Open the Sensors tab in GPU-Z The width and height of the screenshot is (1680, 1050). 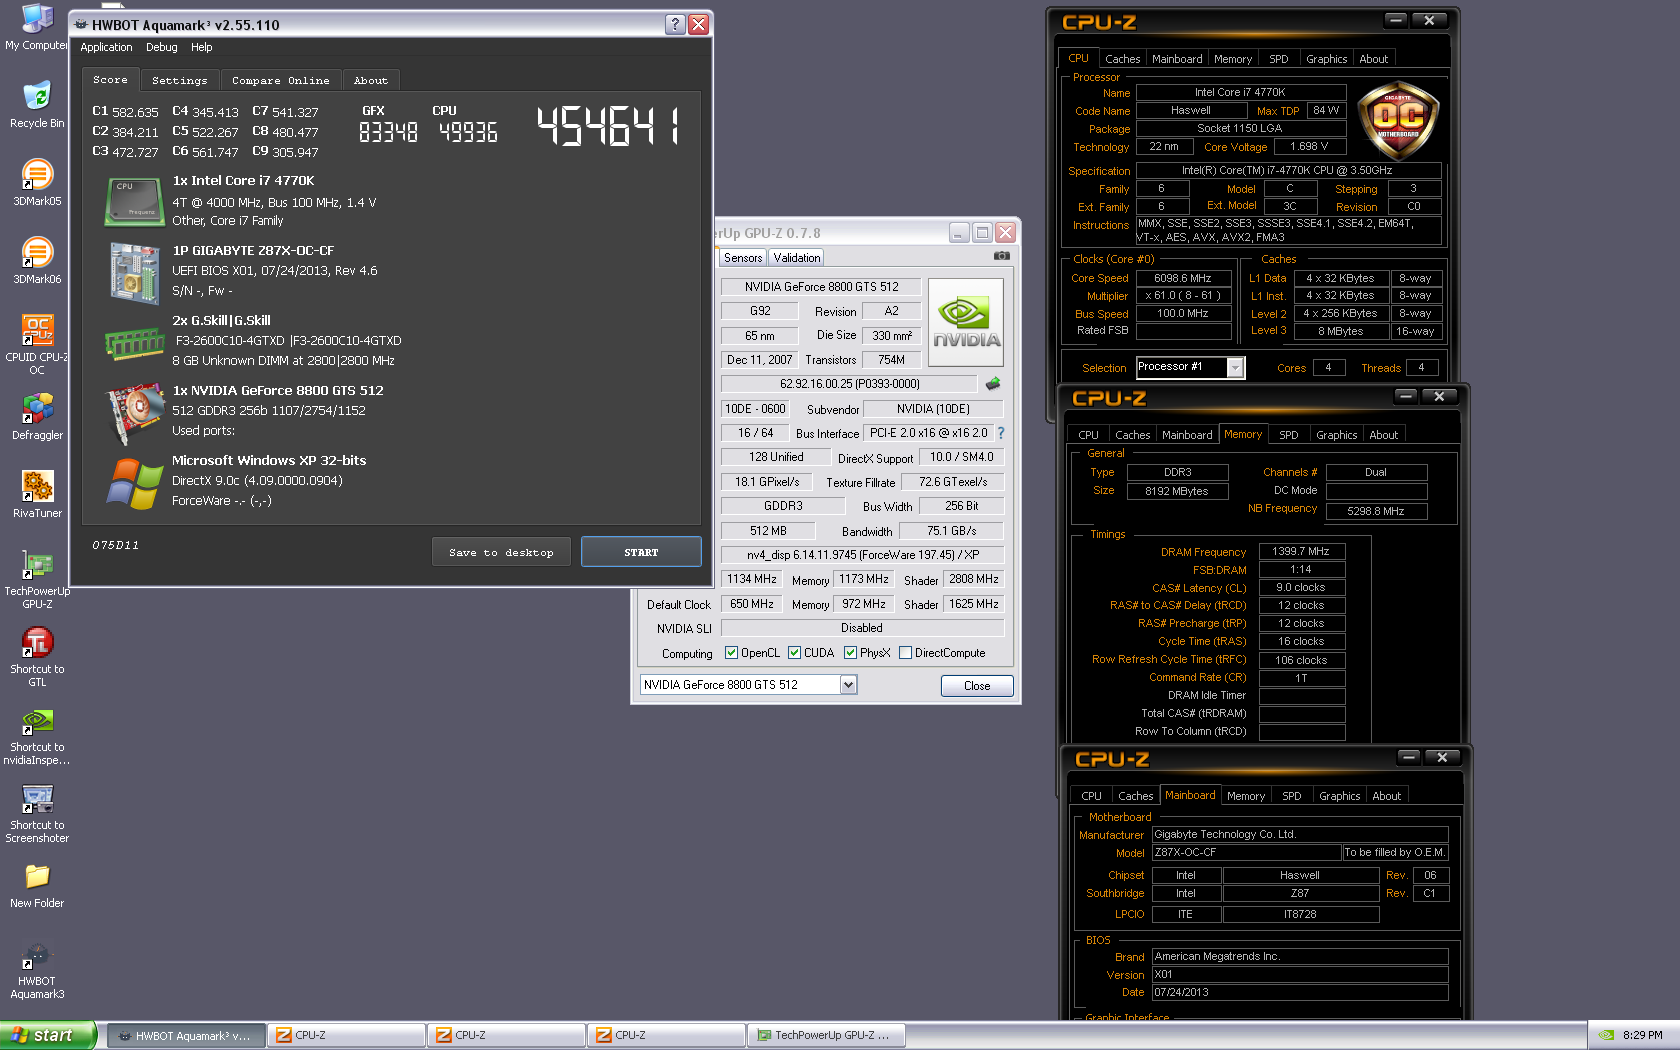[x=743, y=258]
